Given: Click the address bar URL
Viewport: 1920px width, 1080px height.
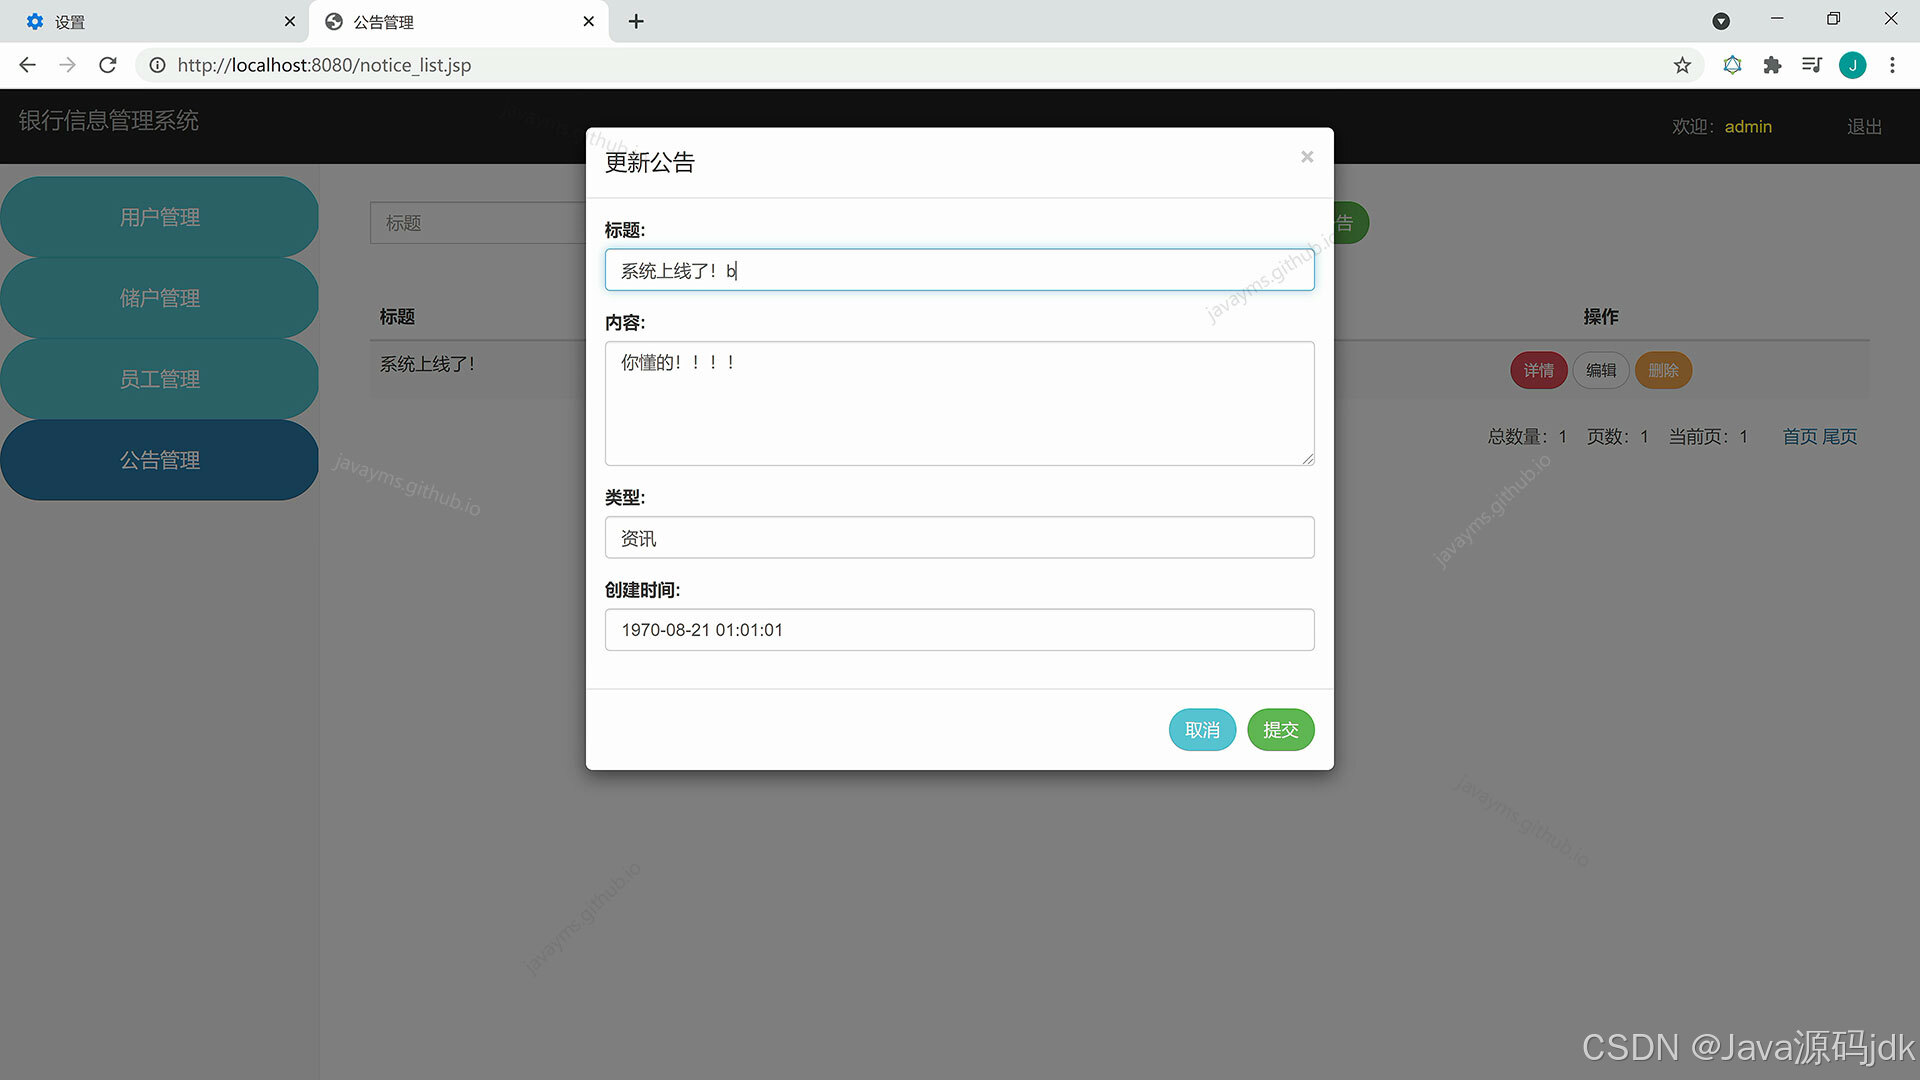Looking at the screenshot, I should tap(324, 65).
